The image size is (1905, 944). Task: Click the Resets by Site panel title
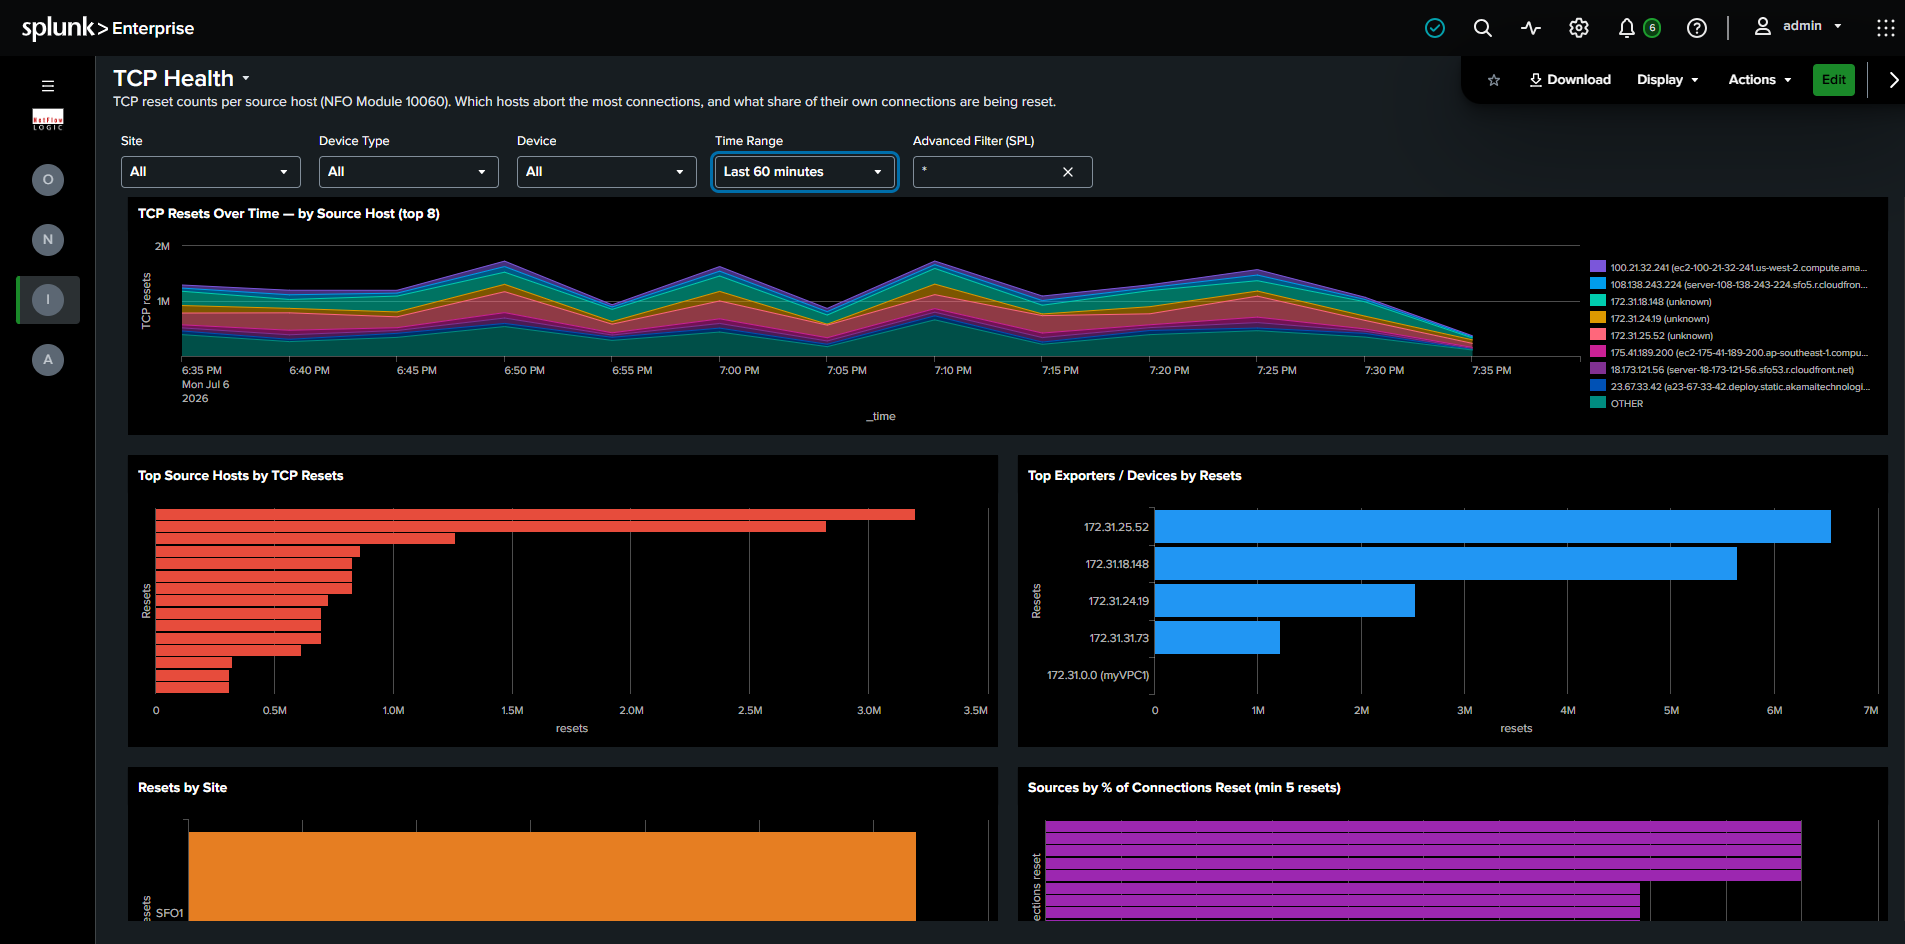(182, 787)
